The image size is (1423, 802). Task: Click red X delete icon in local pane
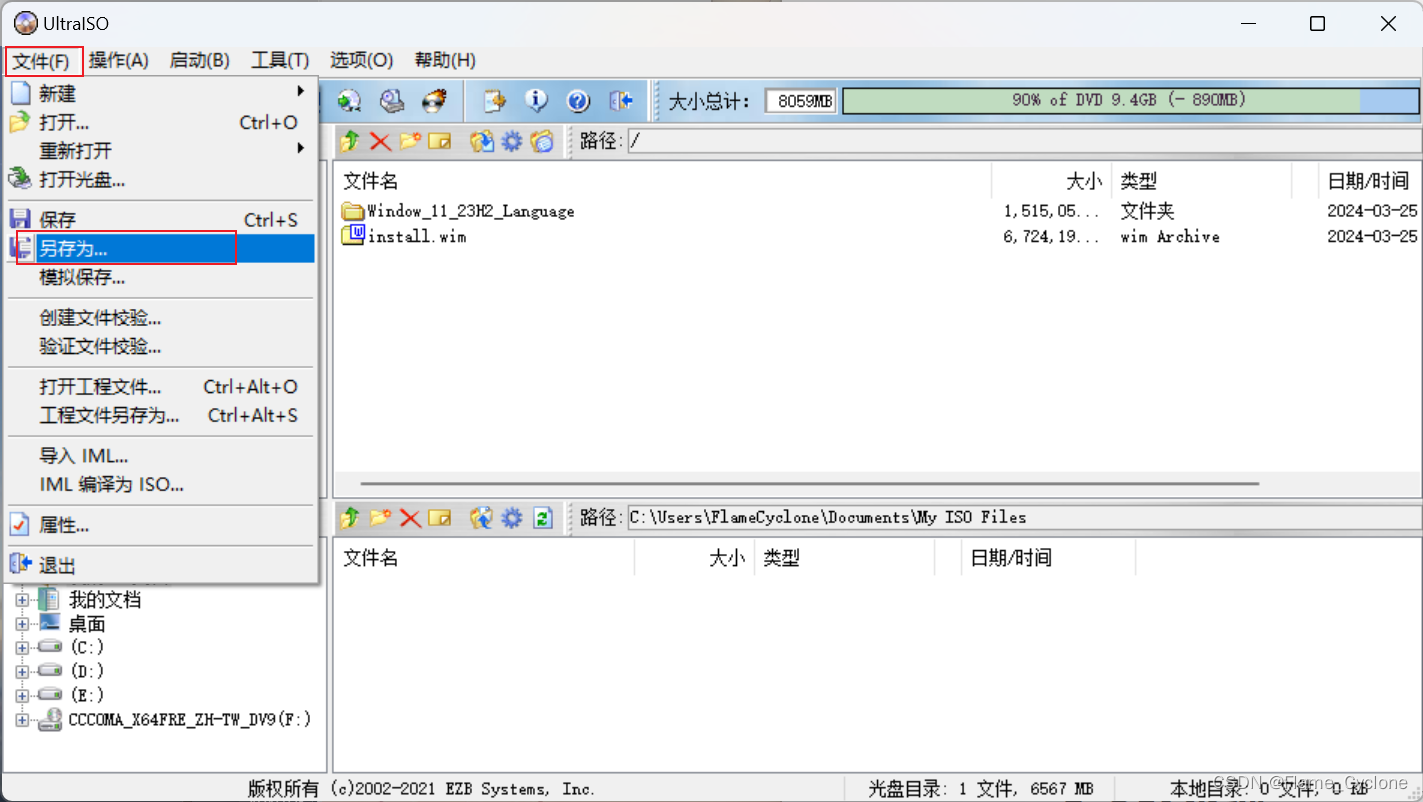click(410, 518)
